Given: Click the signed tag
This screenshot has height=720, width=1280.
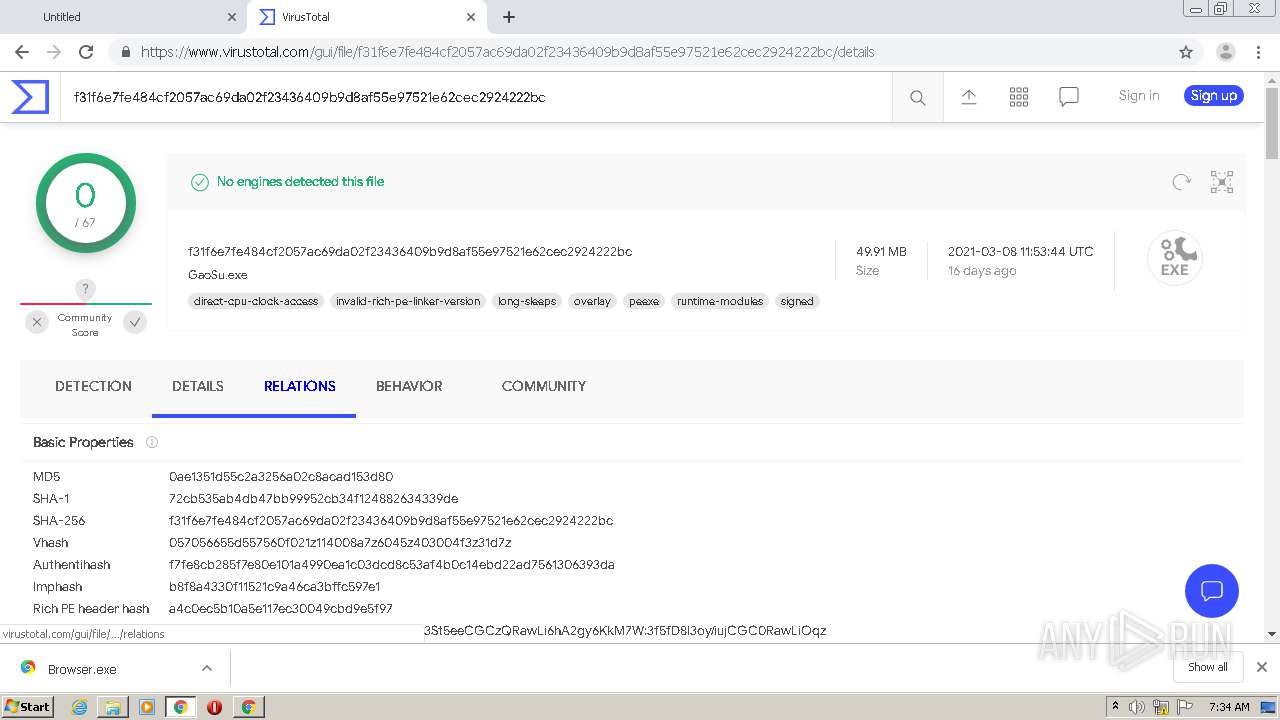Looking at the screenshot, I should [x=797, y=301].
